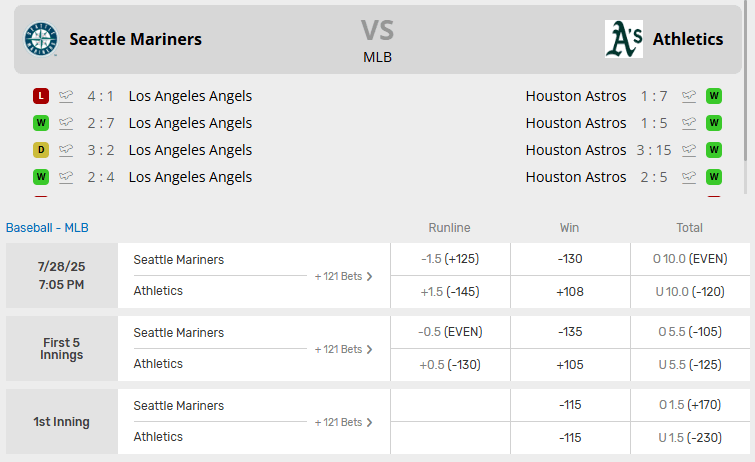This screenshot has width=755, height=462.
Task: Choose Over 5.5 (-105) First 5 Innings total
Action: (x=690, y=332)
